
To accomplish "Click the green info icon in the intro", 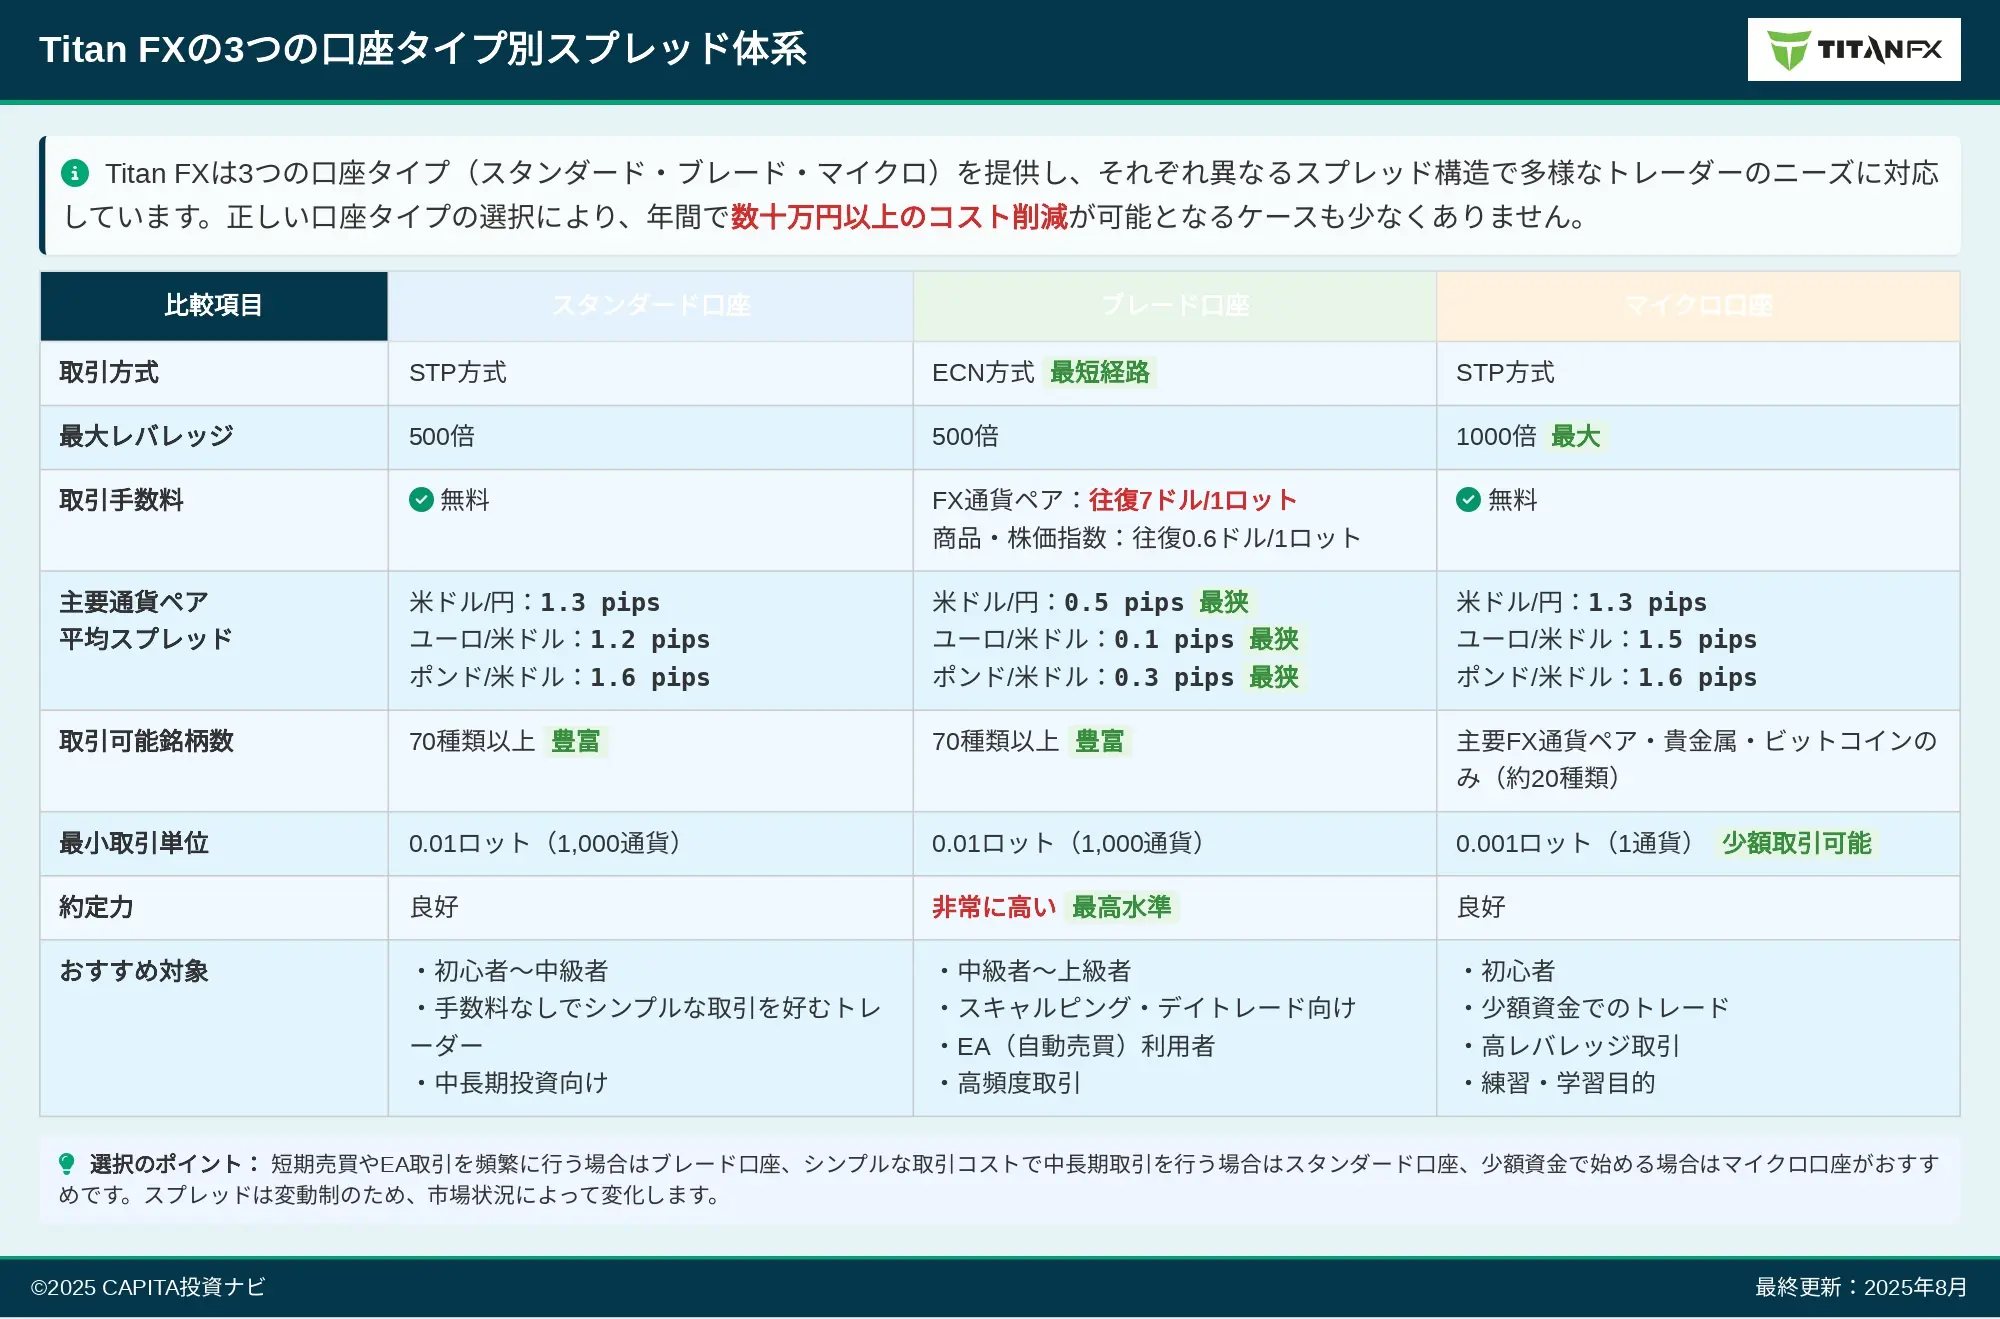I will click(x=75, y=173).
